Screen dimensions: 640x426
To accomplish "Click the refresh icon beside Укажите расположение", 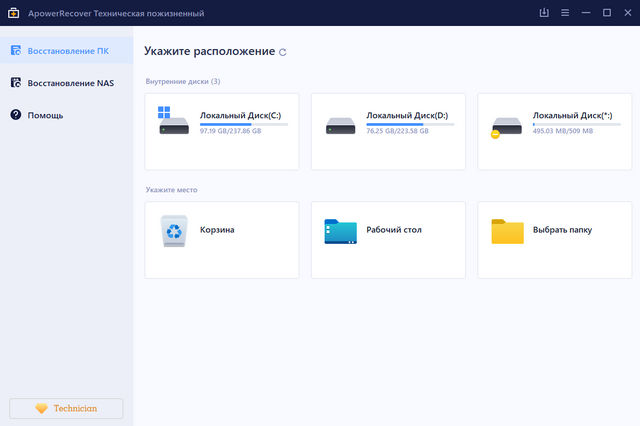I will [283, 52].
